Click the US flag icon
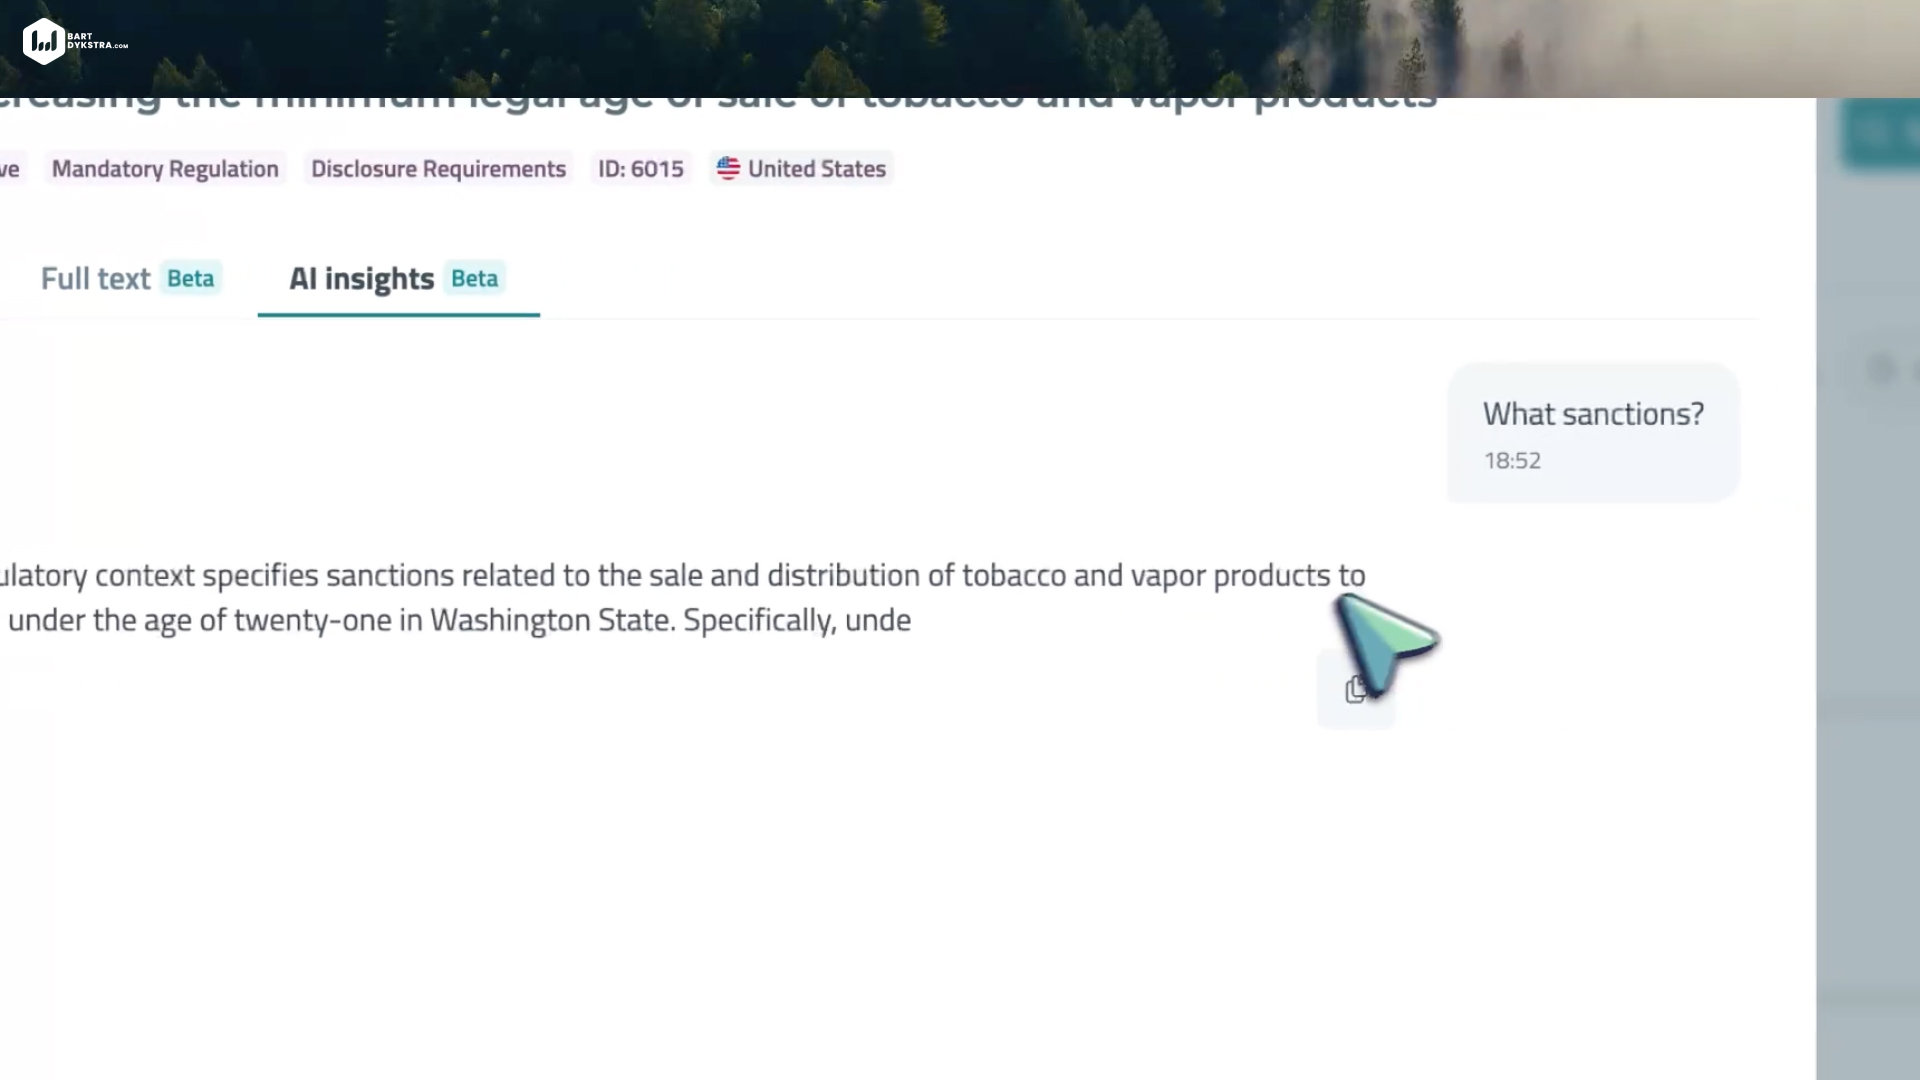1920x1080 pixels. coord(728,168)
